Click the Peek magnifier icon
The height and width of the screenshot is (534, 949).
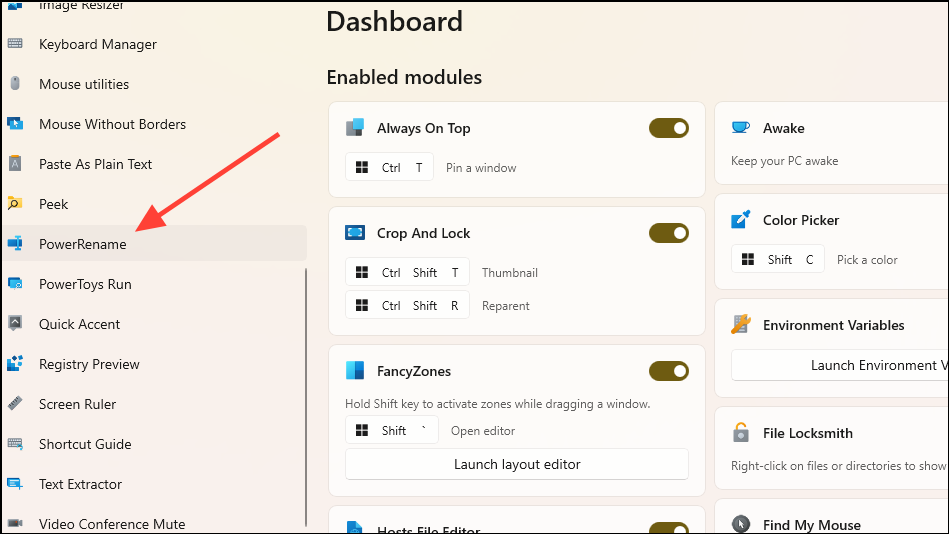[15, 203]
